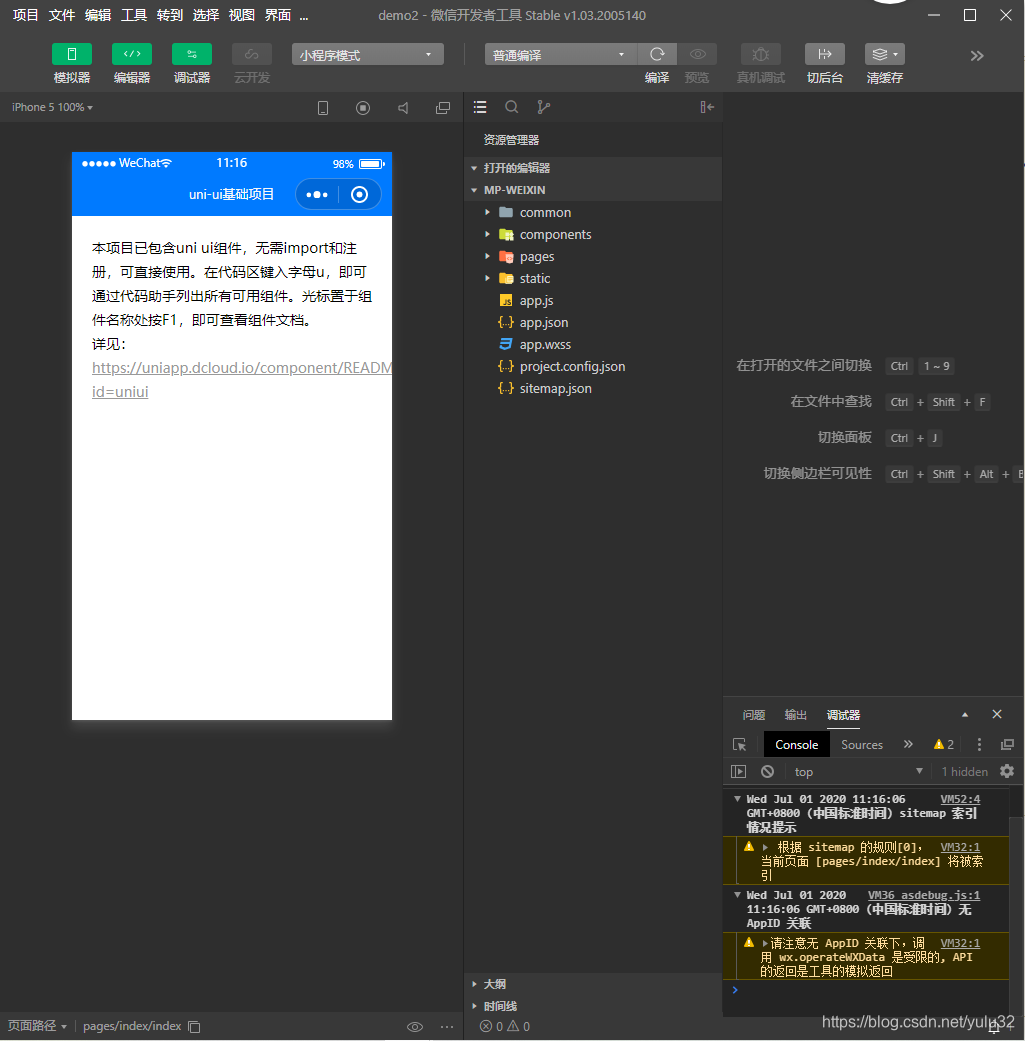This screenshot has width=1025, height=1041.
Task: Click the search icon in the explorer sidebar
Action: (512, 107)
